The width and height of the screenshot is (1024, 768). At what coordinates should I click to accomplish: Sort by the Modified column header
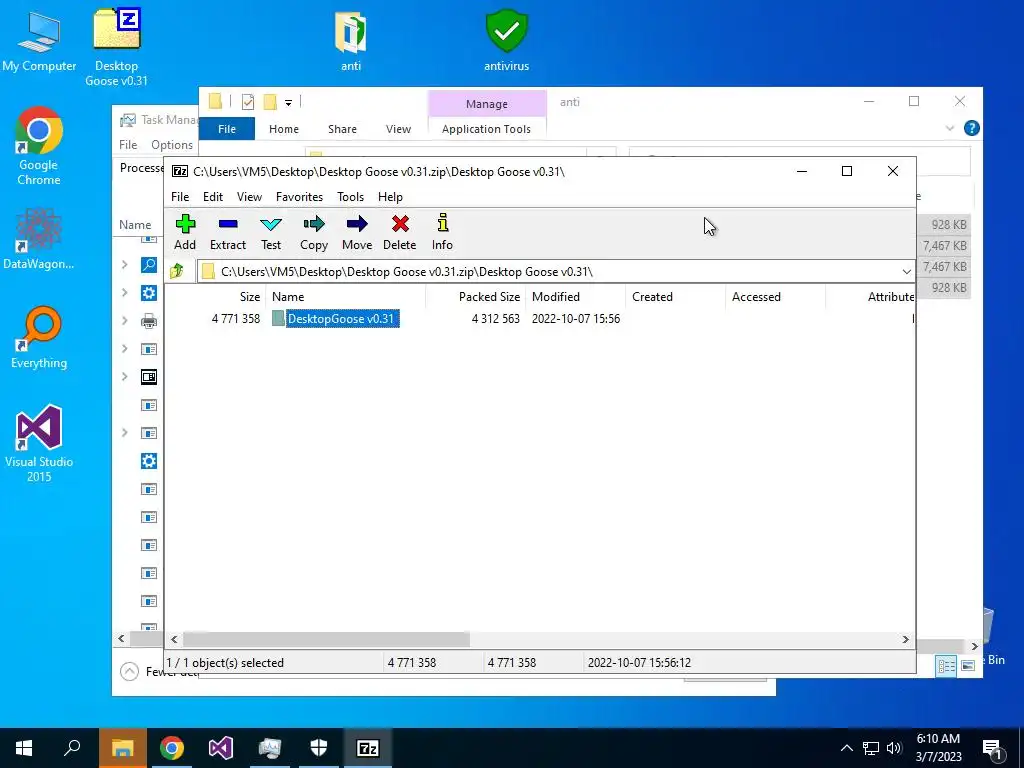pyautogui.click(x=556, y=296)
